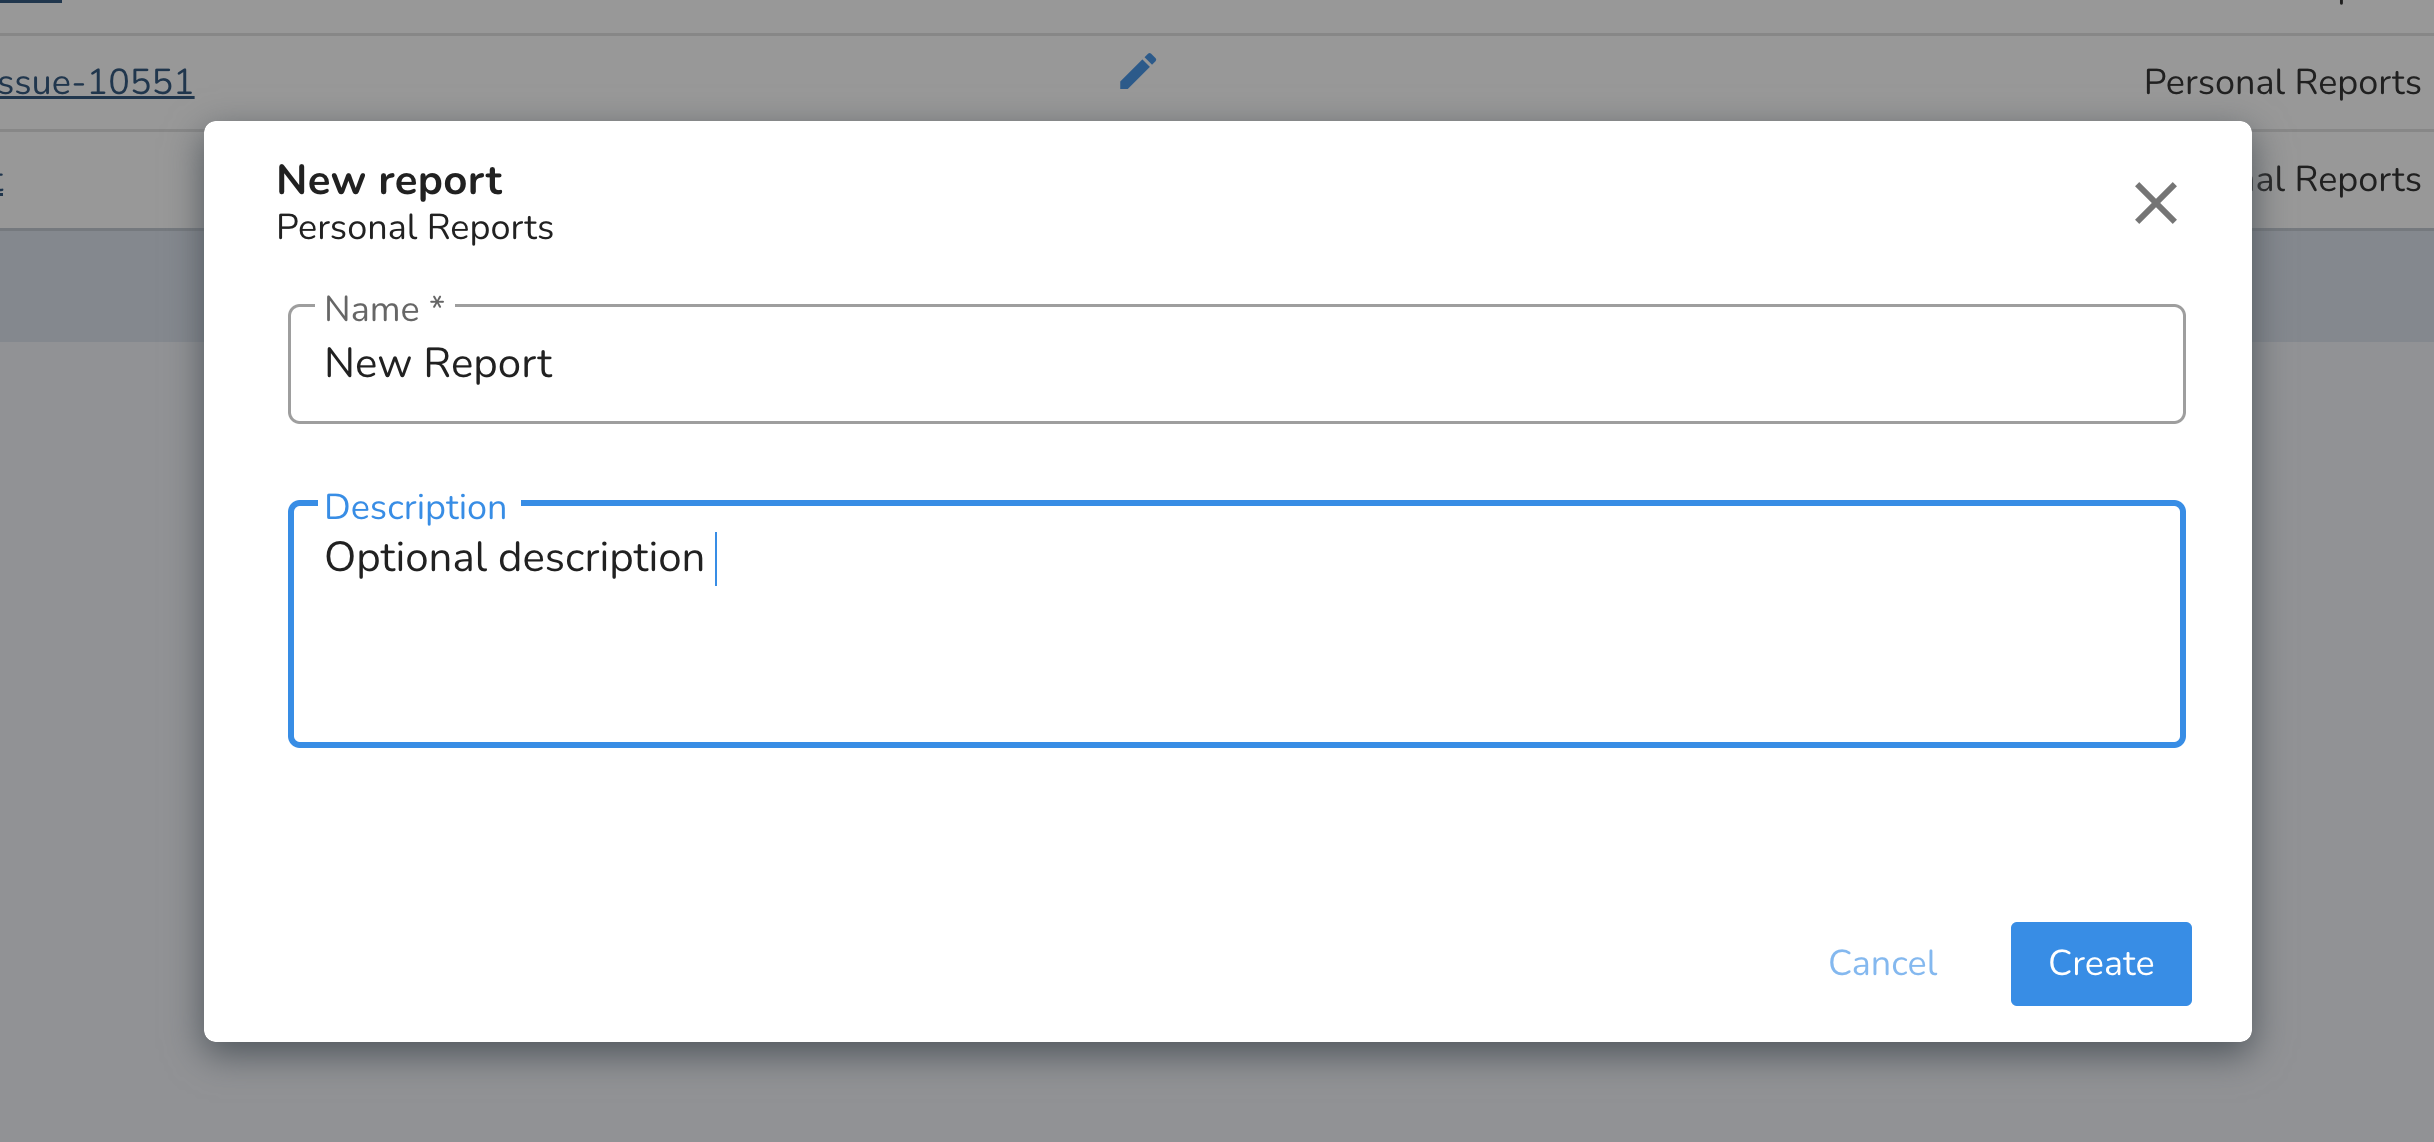
Task: Cancel the new report dialog
Action: 1882,963
